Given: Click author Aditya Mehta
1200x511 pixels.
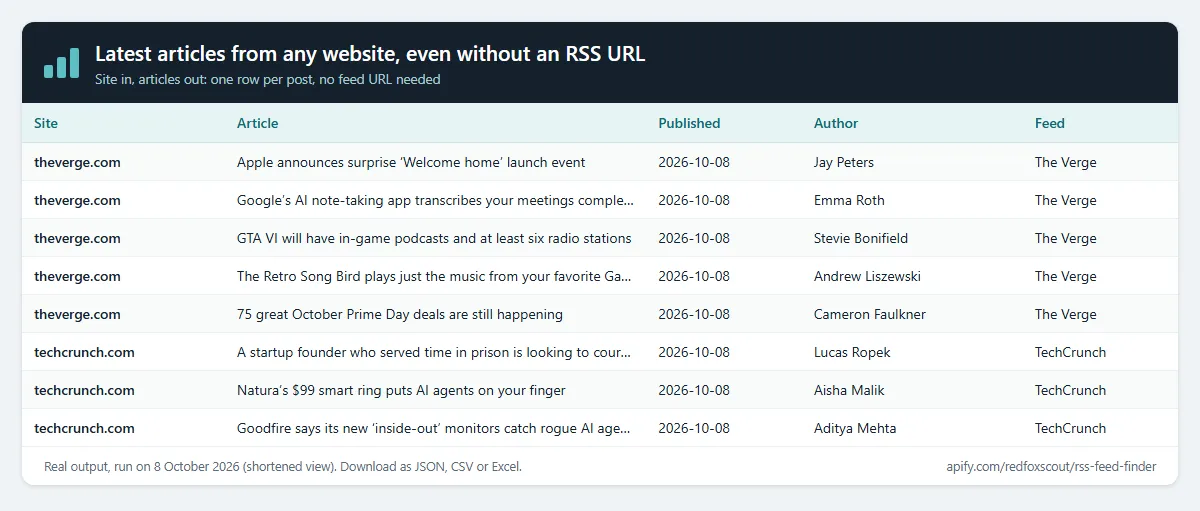Looking at the screenshot, I should (855, 428).
